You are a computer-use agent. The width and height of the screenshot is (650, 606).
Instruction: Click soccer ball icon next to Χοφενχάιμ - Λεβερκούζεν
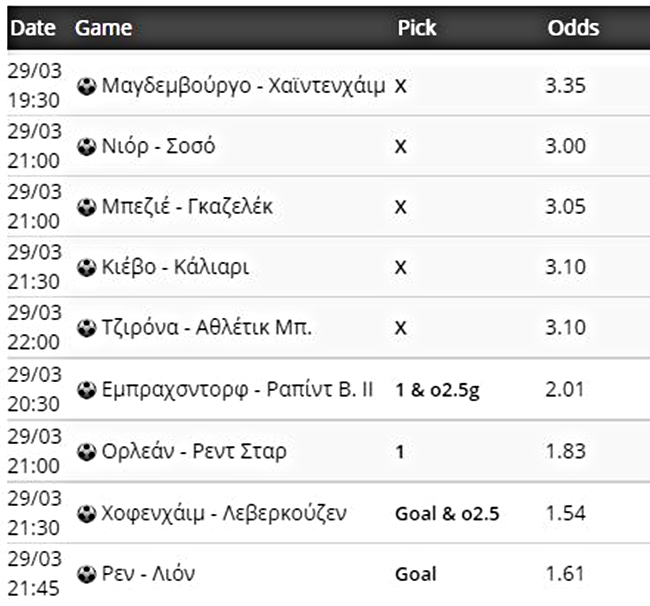(x=87, y=513)
